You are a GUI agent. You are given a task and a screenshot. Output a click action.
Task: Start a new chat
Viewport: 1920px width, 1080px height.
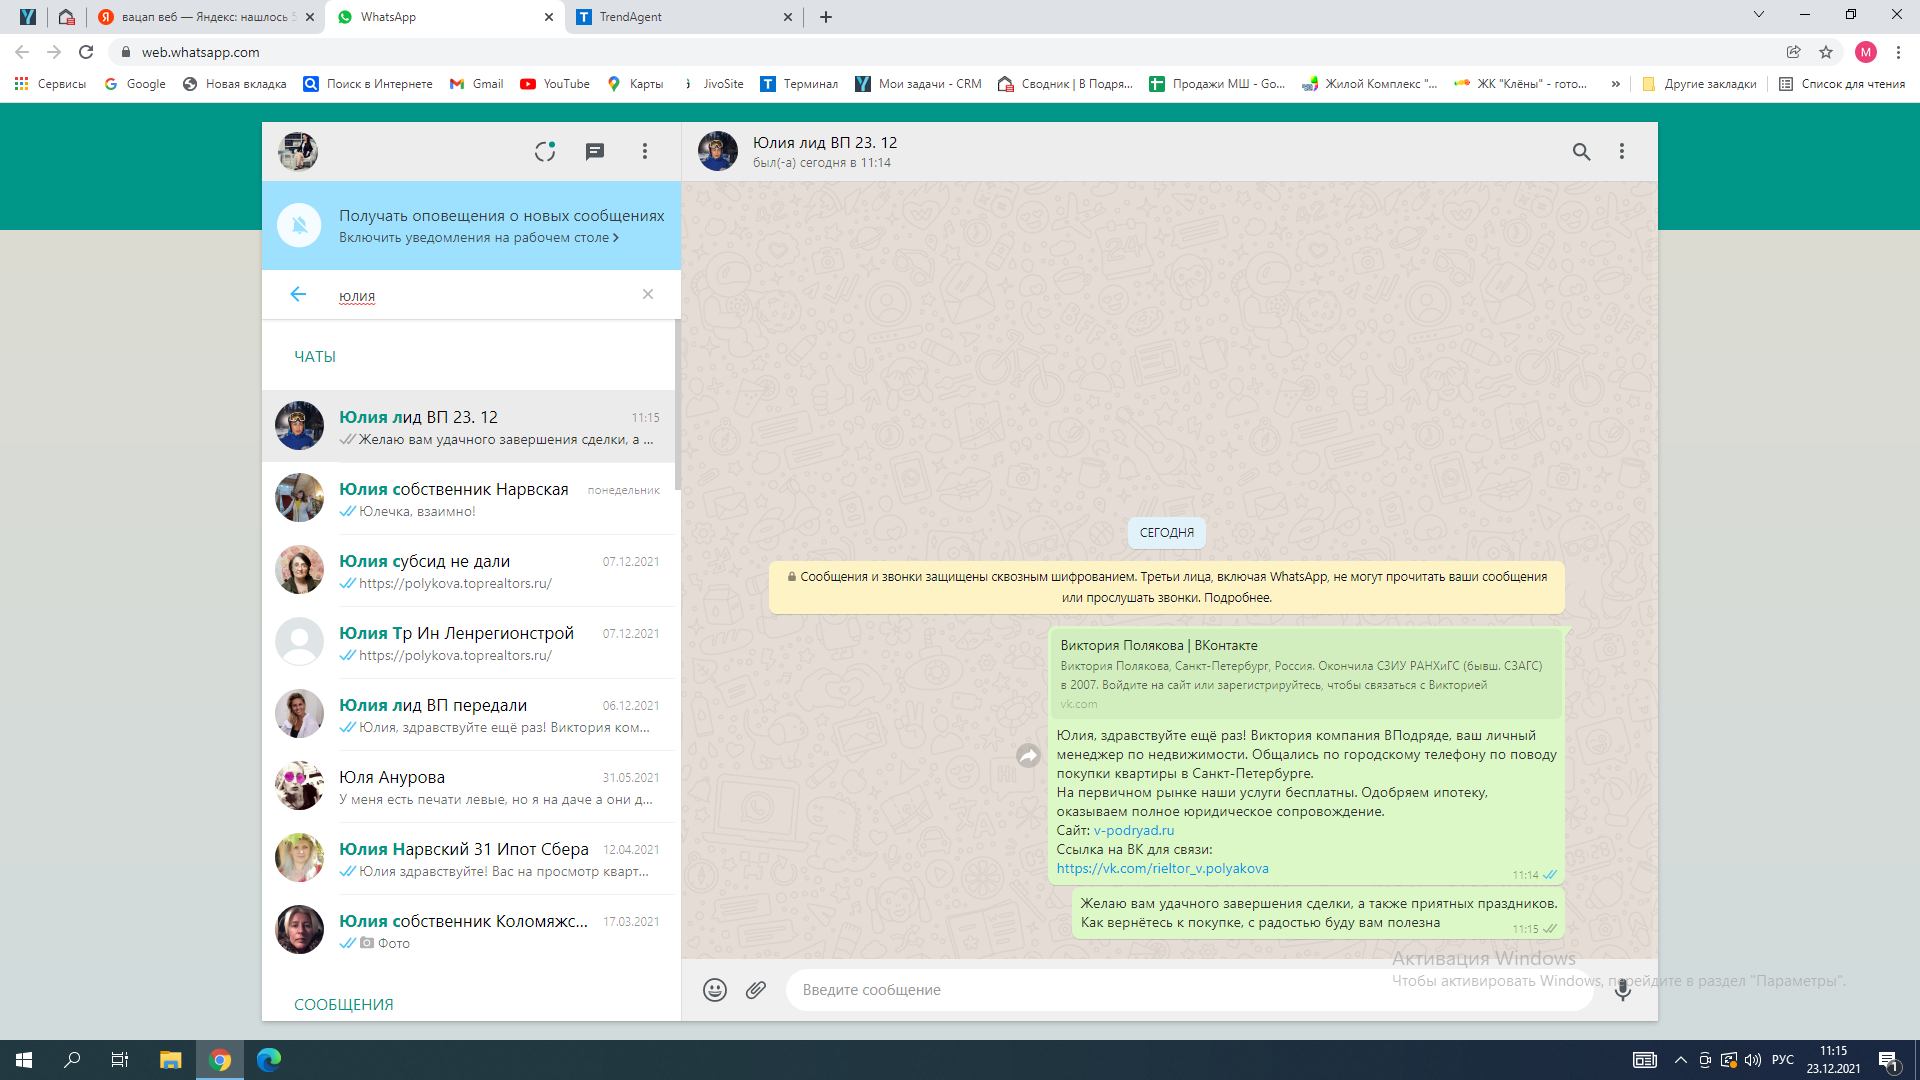coord(595,151)
